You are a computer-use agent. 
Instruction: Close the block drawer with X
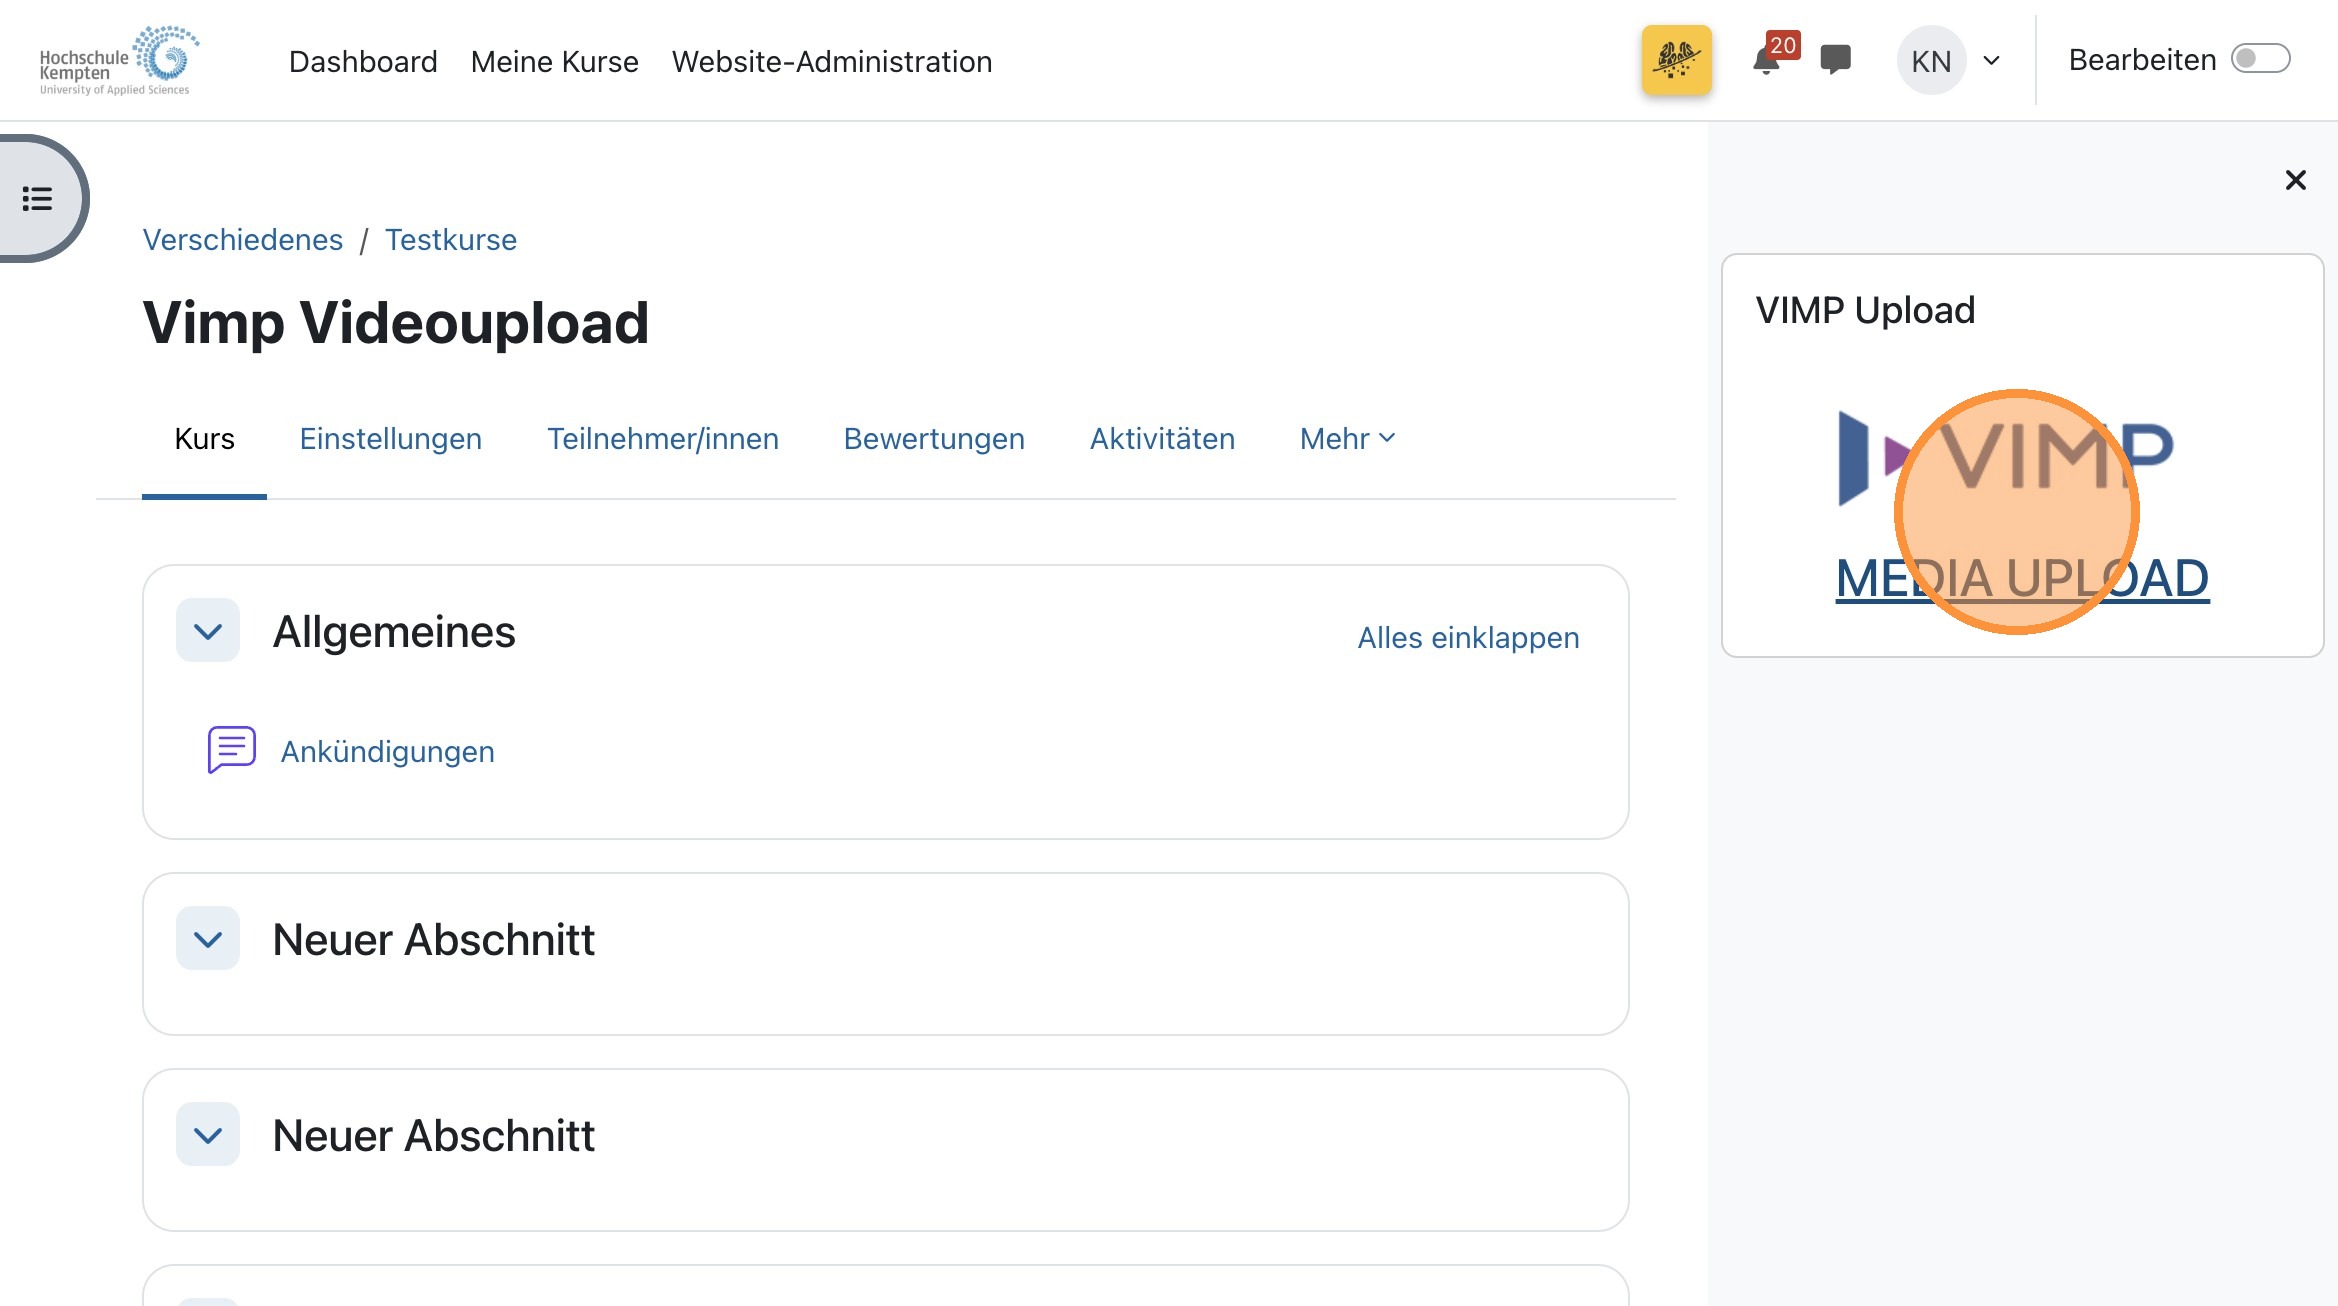click(2295, 180)
